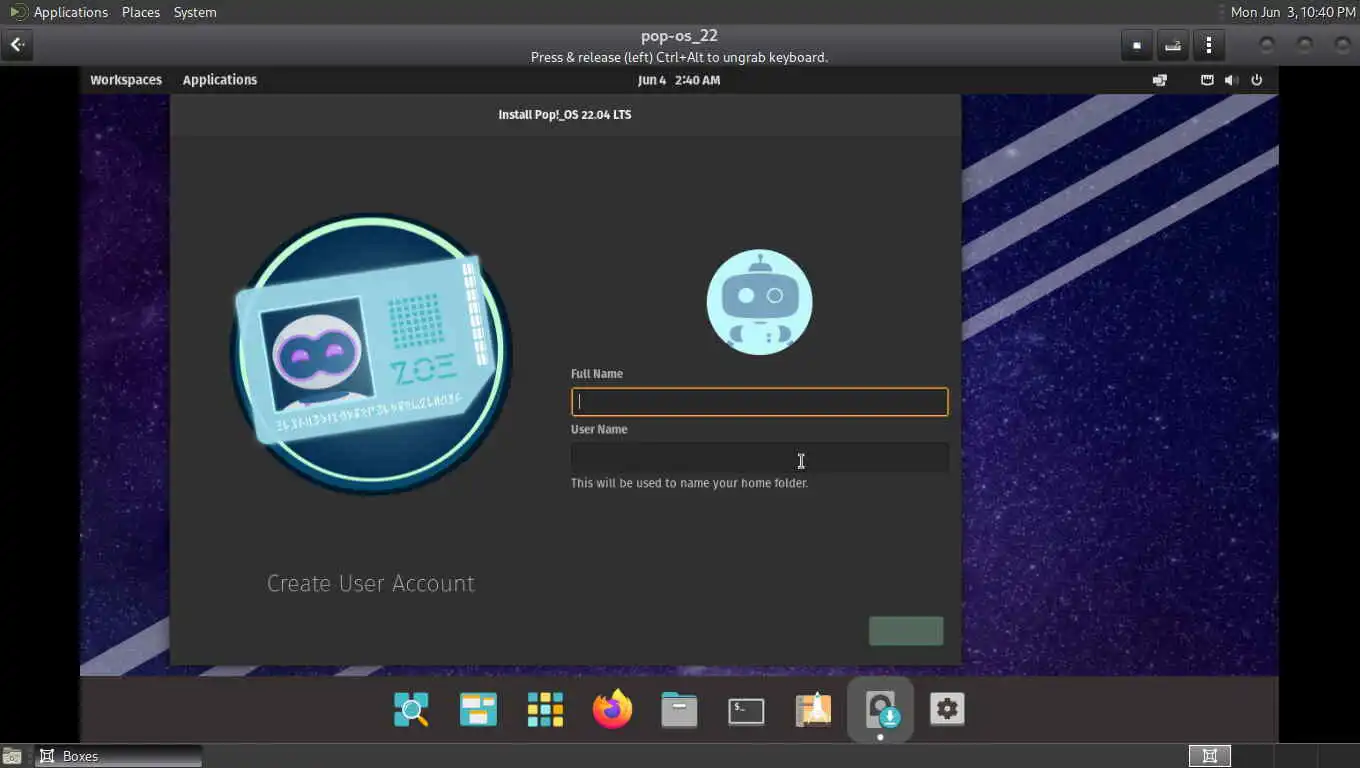The image size is (1360, 768).
Task: Open the host Places menu
Action: pyautogui.click(x=141, y=12)
